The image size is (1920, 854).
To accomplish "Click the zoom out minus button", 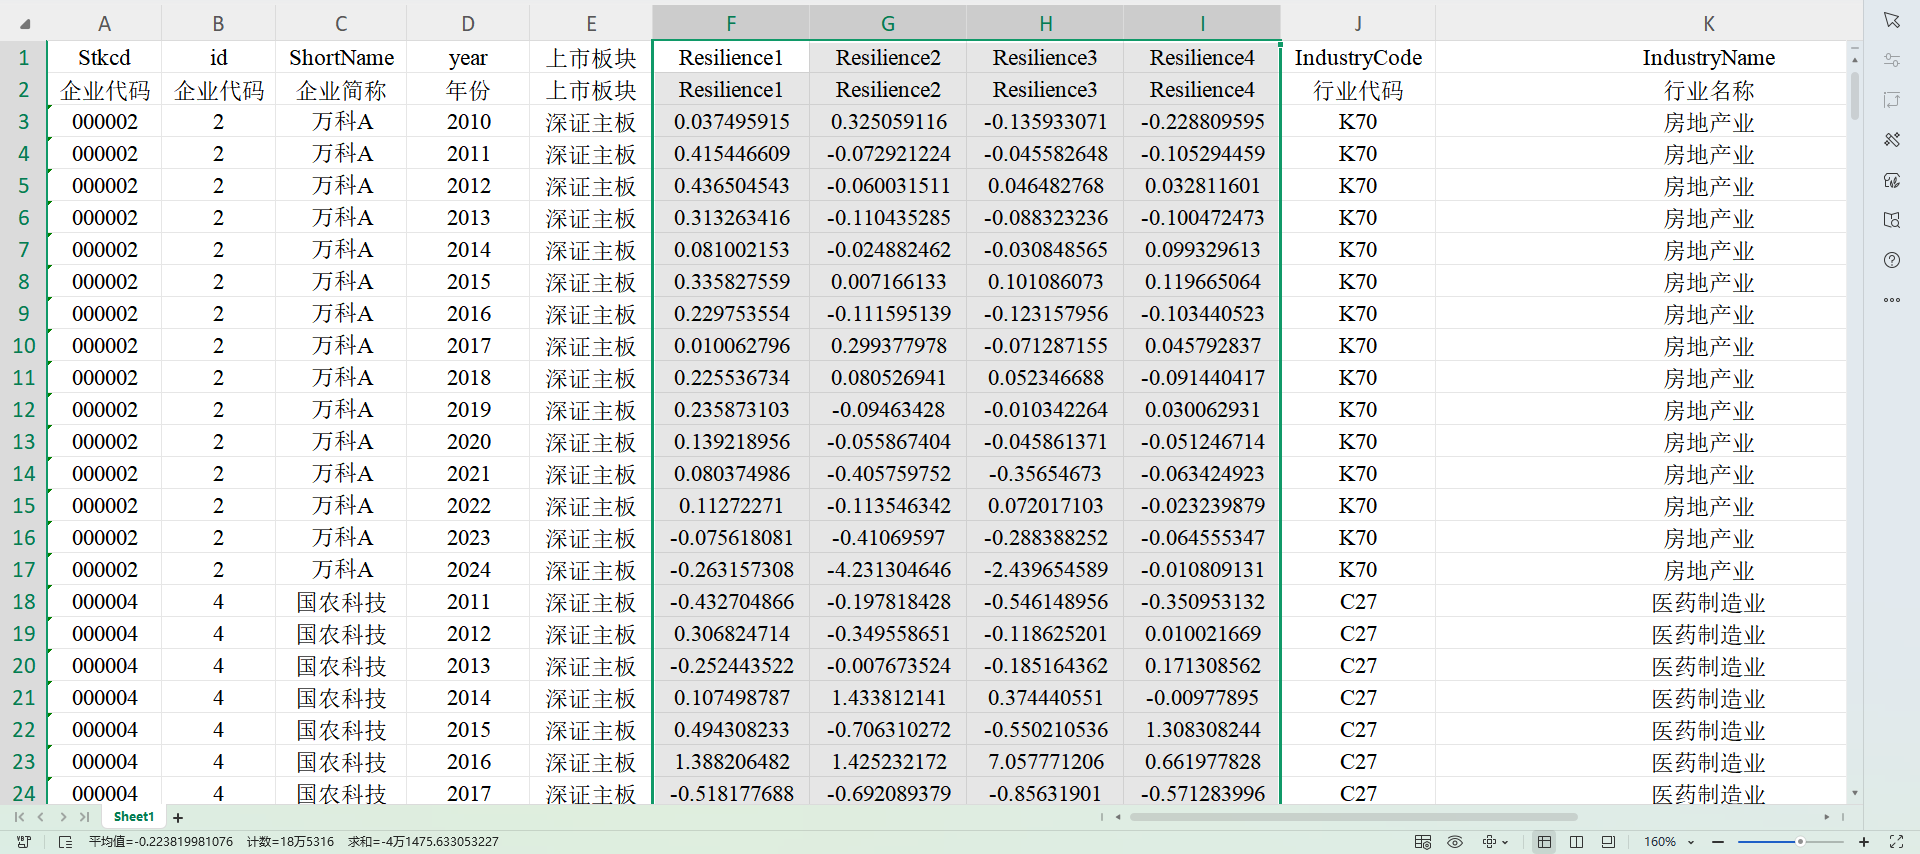I will 1718,842.
